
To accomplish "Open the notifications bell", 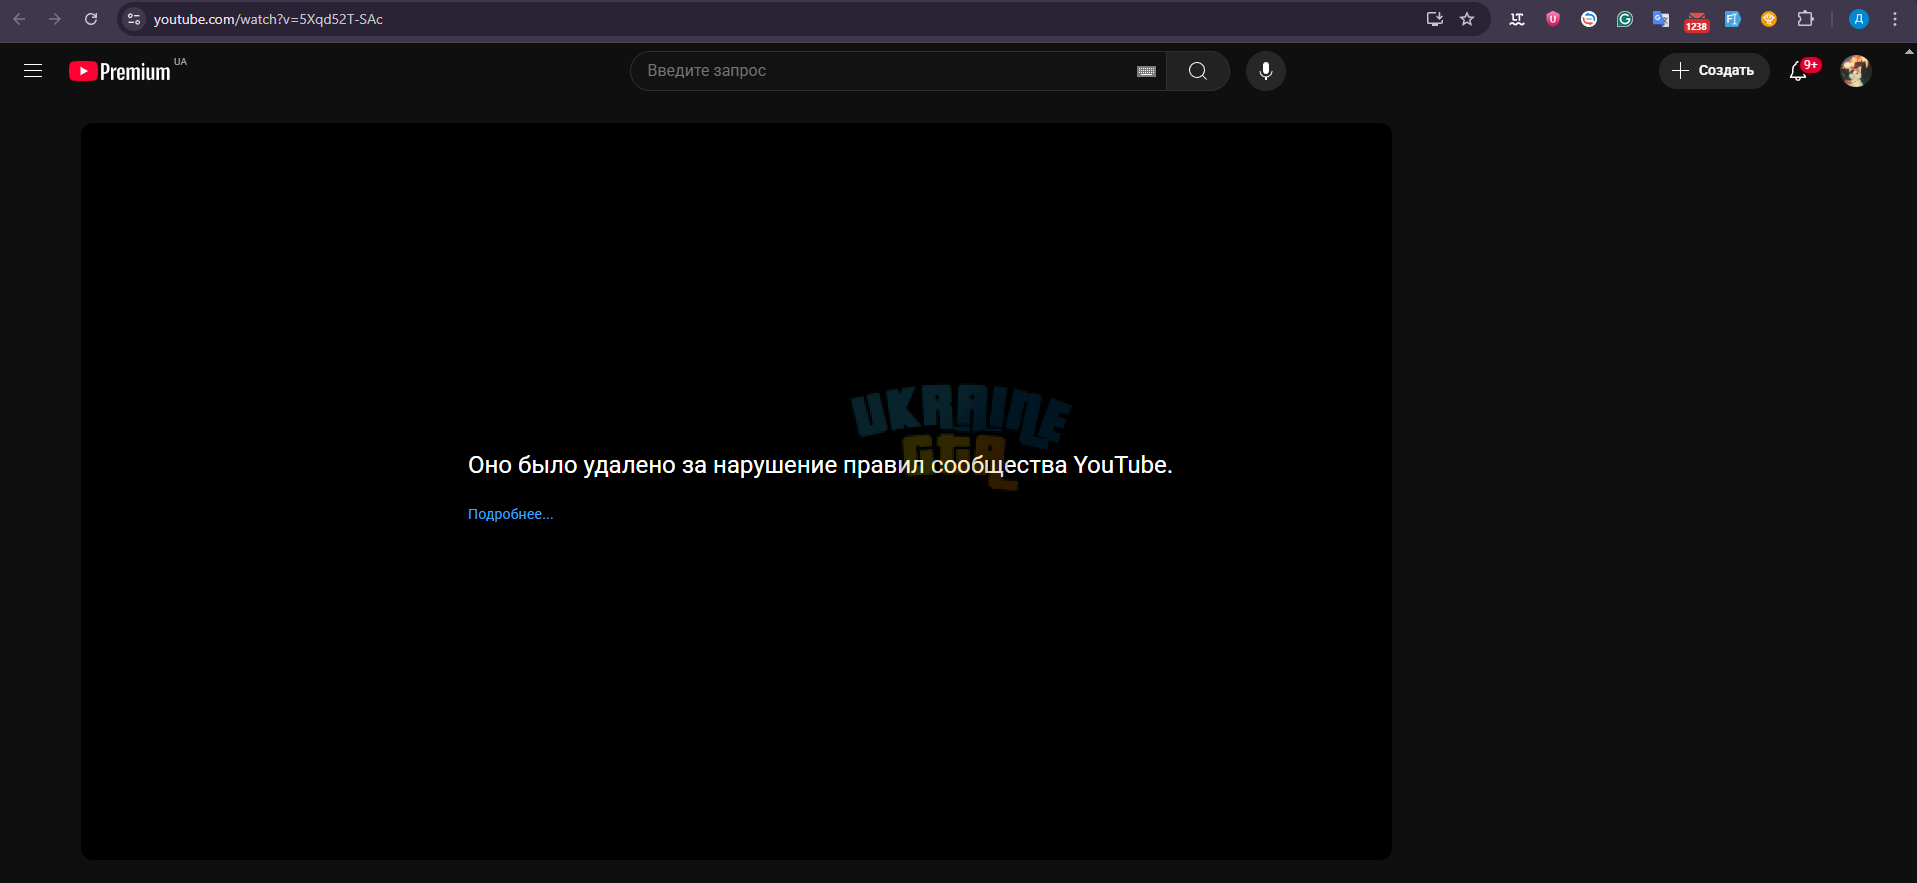I will tap(1798, 71).
